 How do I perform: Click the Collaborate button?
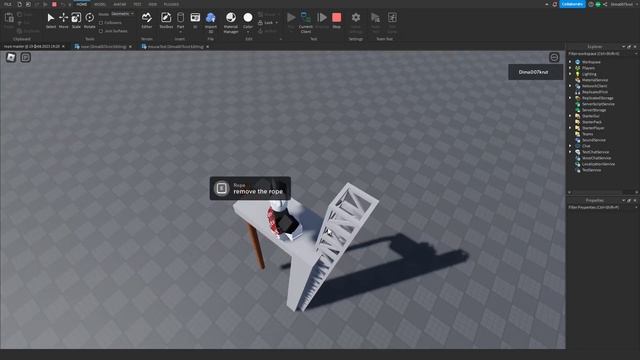point(572,4)
